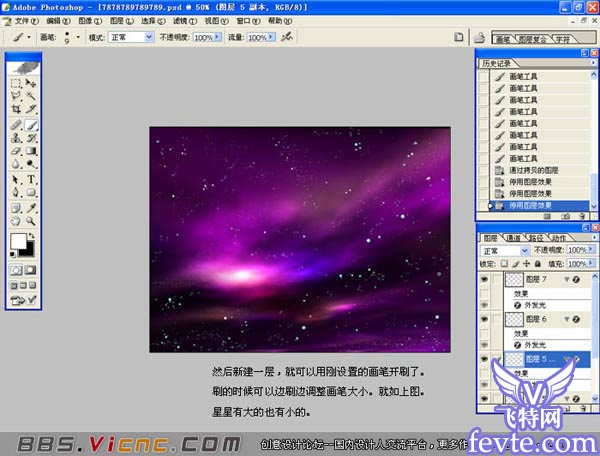600x456 pixels.
Task: Activate the Type (T) tool
Action: pos(31,179)
